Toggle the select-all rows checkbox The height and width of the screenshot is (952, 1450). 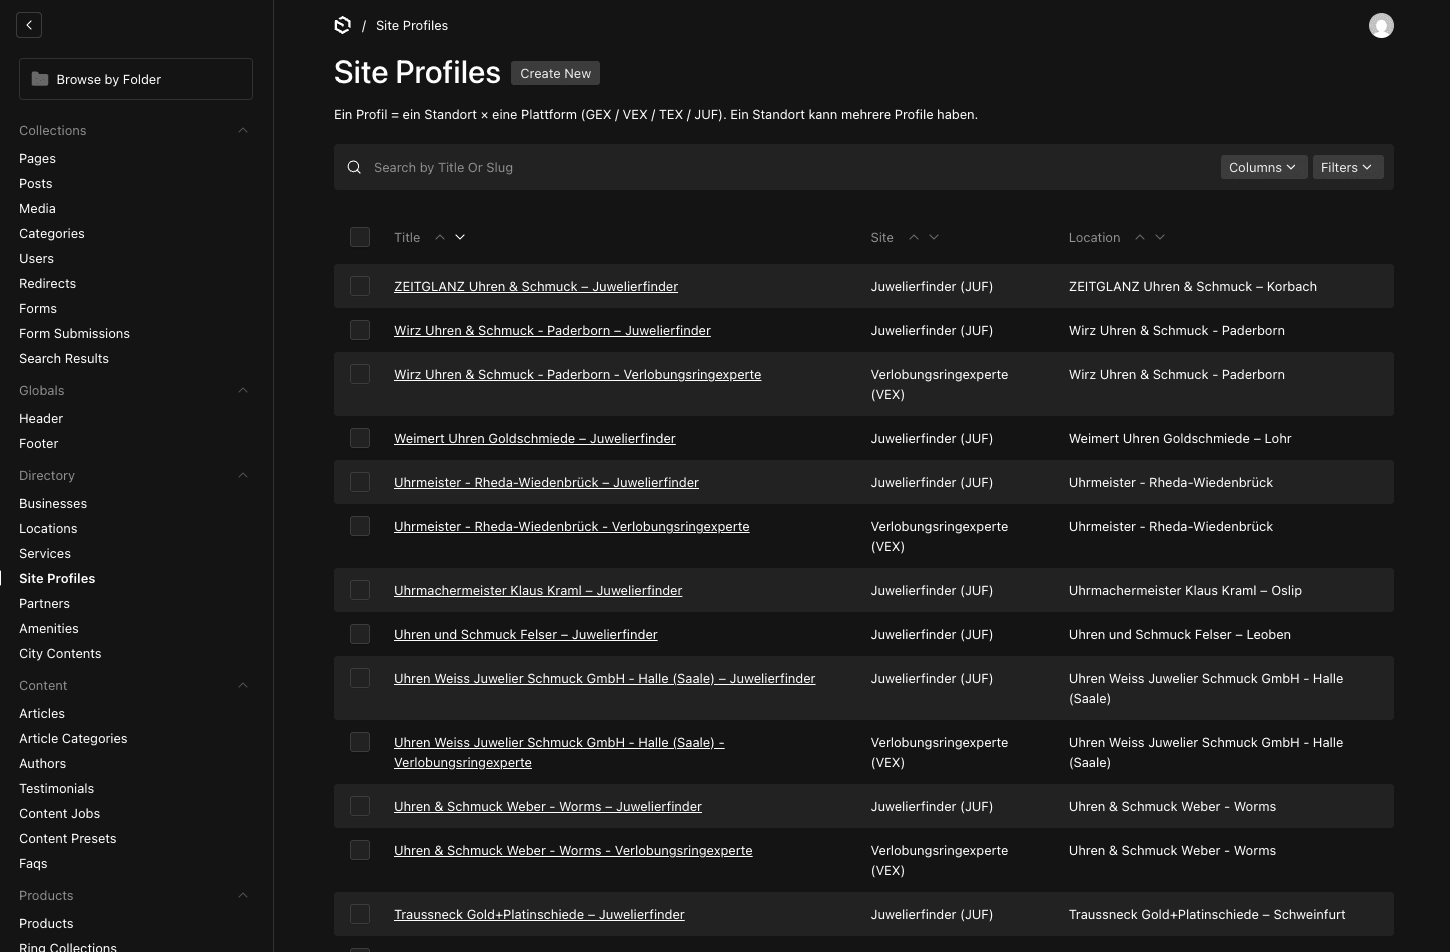pyautogui.click(x=360, y=237)
